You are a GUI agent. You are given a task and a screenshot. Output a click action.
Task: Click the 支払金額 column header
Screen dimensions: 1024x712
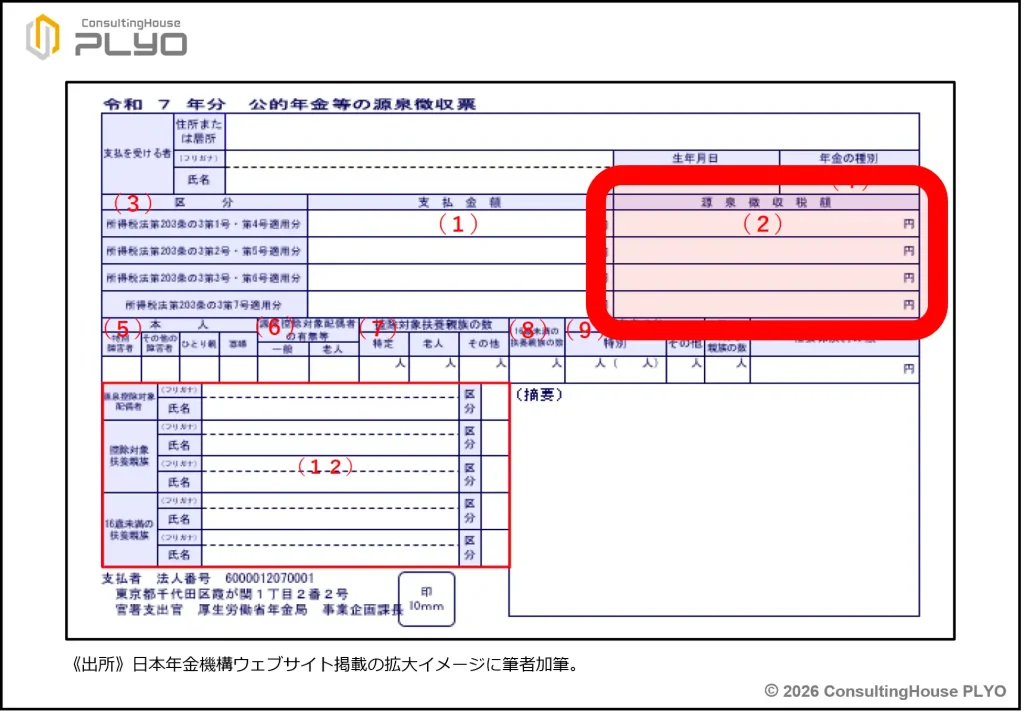458,202
